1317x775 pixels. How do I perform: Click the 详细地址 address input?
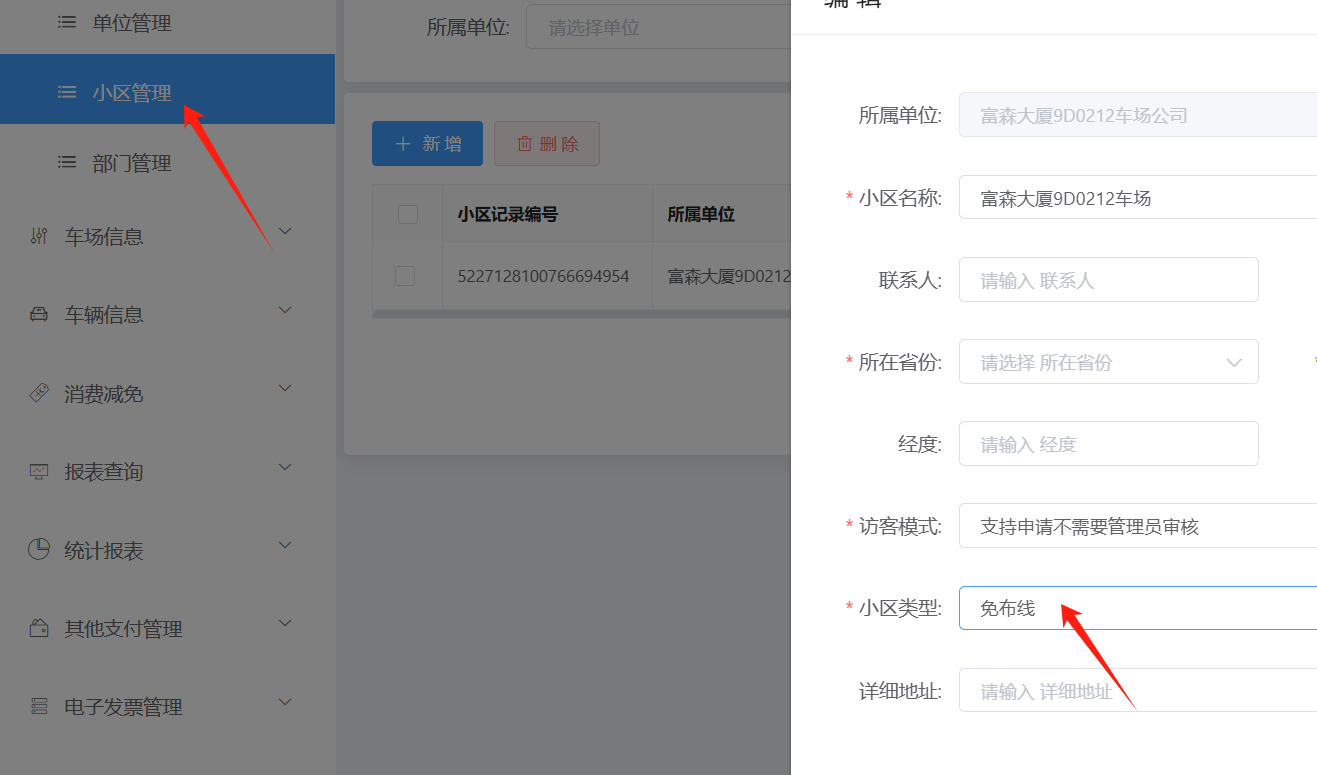pyautogui.click(x=1138, y=690)
